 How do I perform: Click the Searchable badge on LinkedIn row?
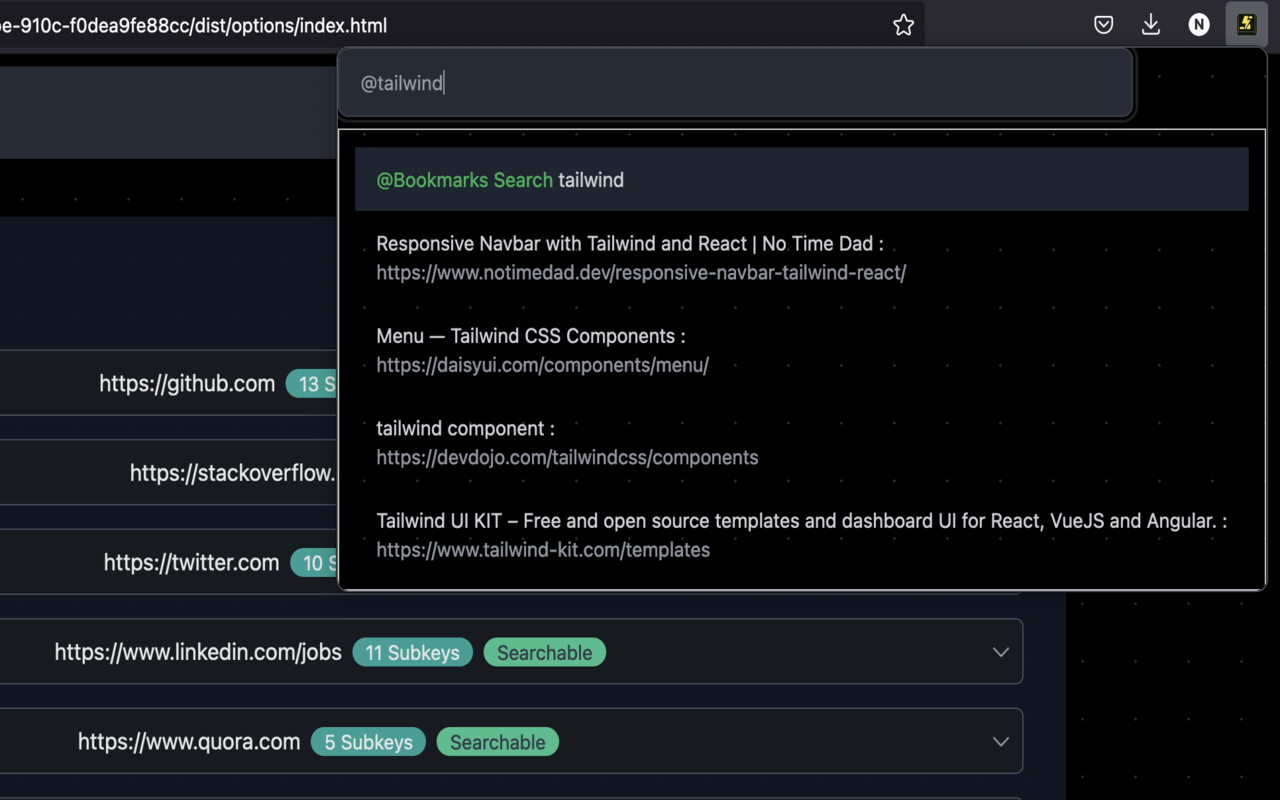(x=545, y=653)
